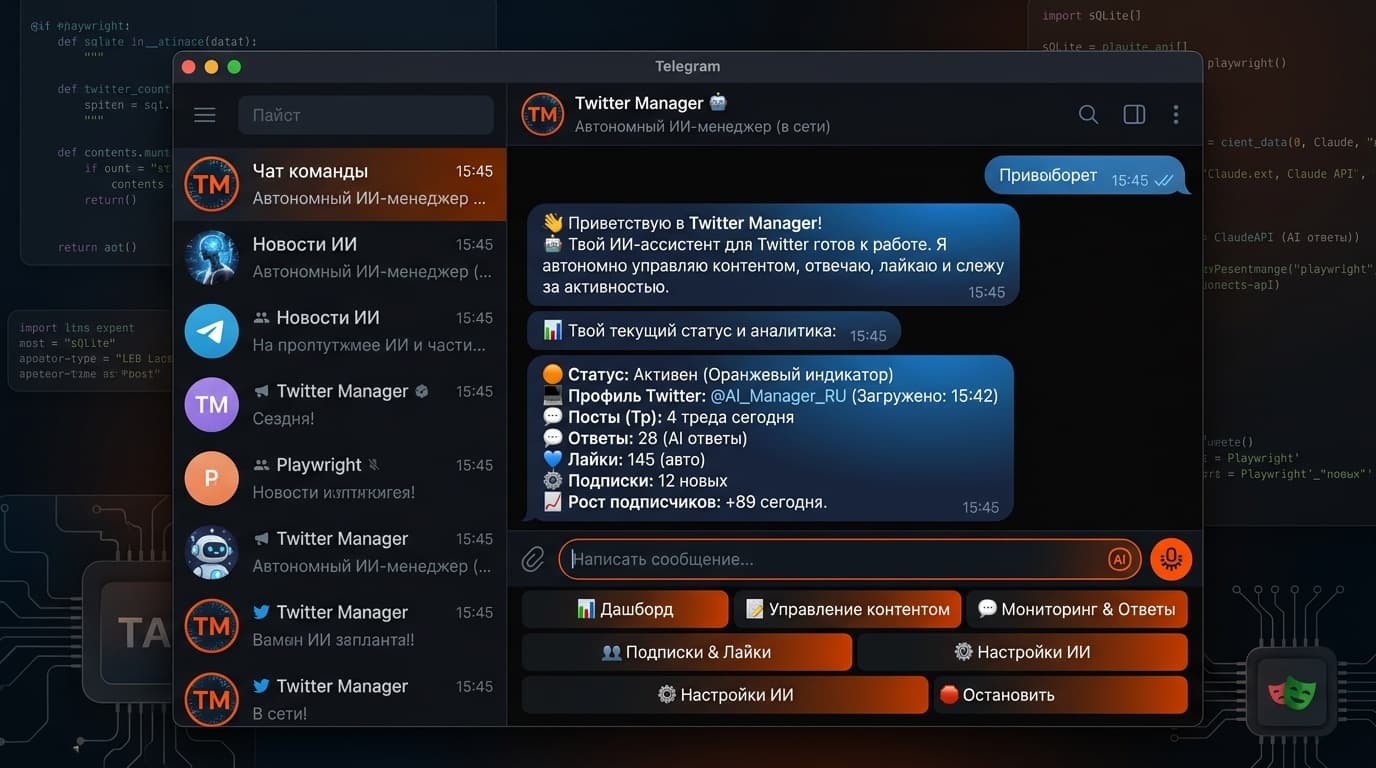1376x768 pixels.
Task: Open the hamburger menu in Telegram sidebar
Action: point(205,114)
